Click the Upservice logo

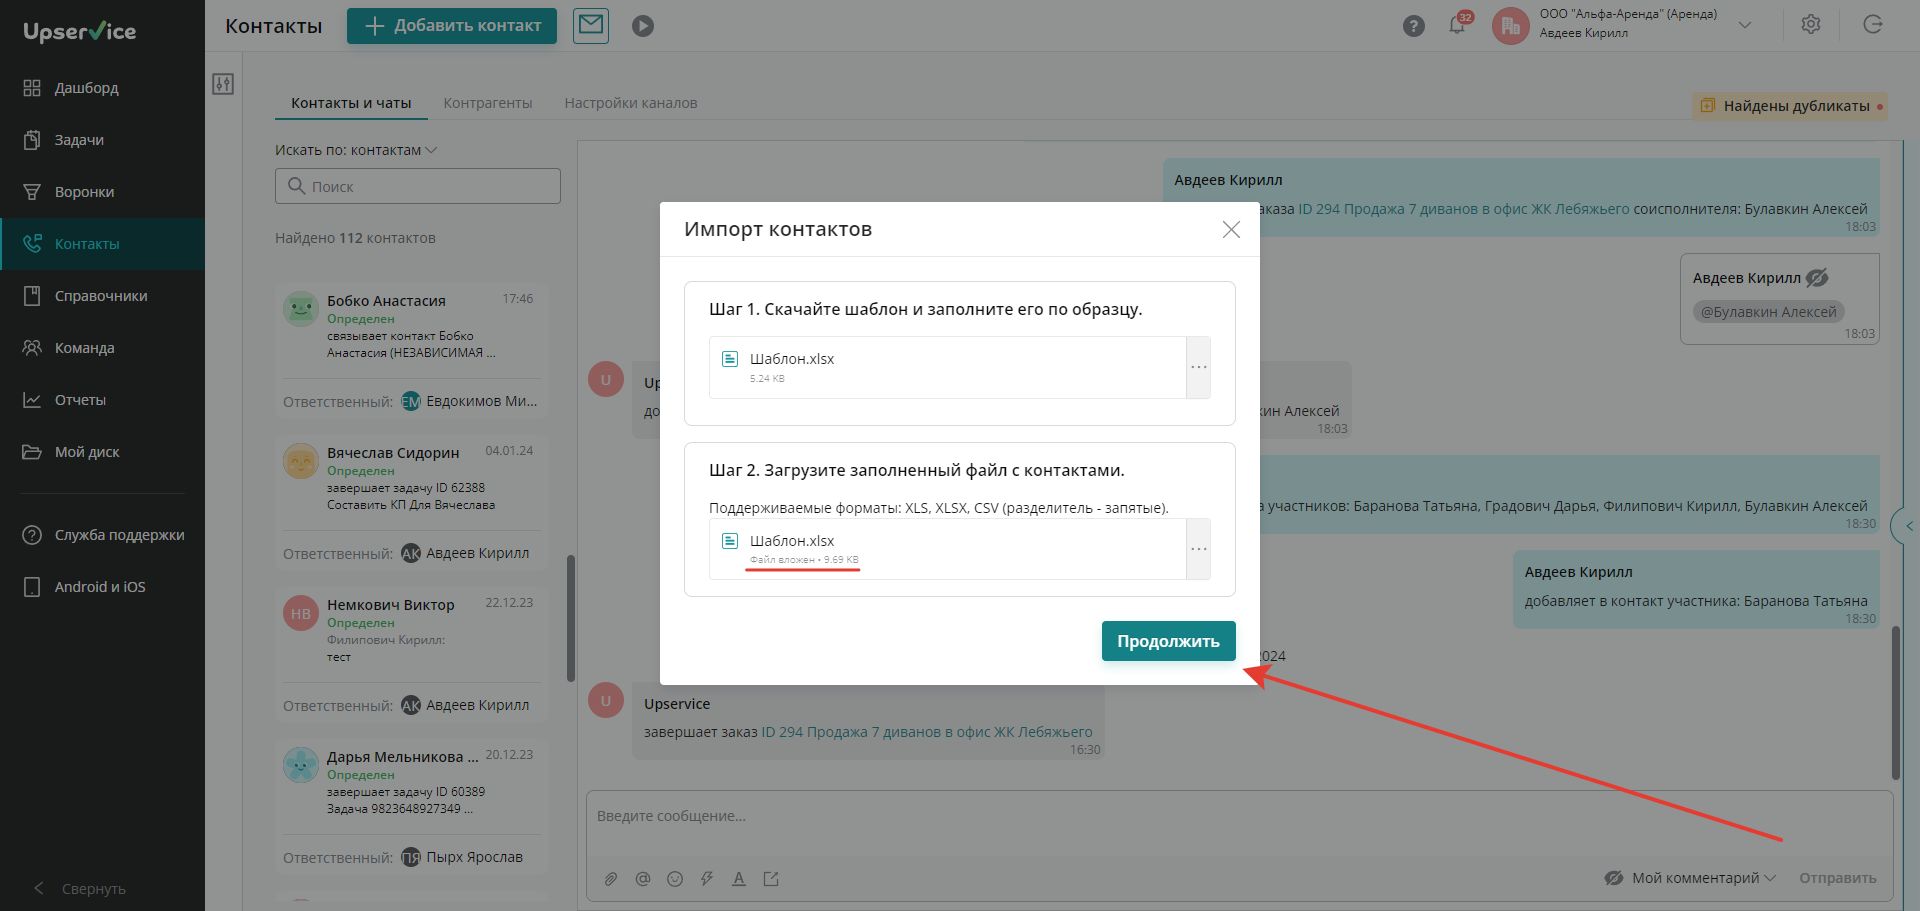[80, 31]
